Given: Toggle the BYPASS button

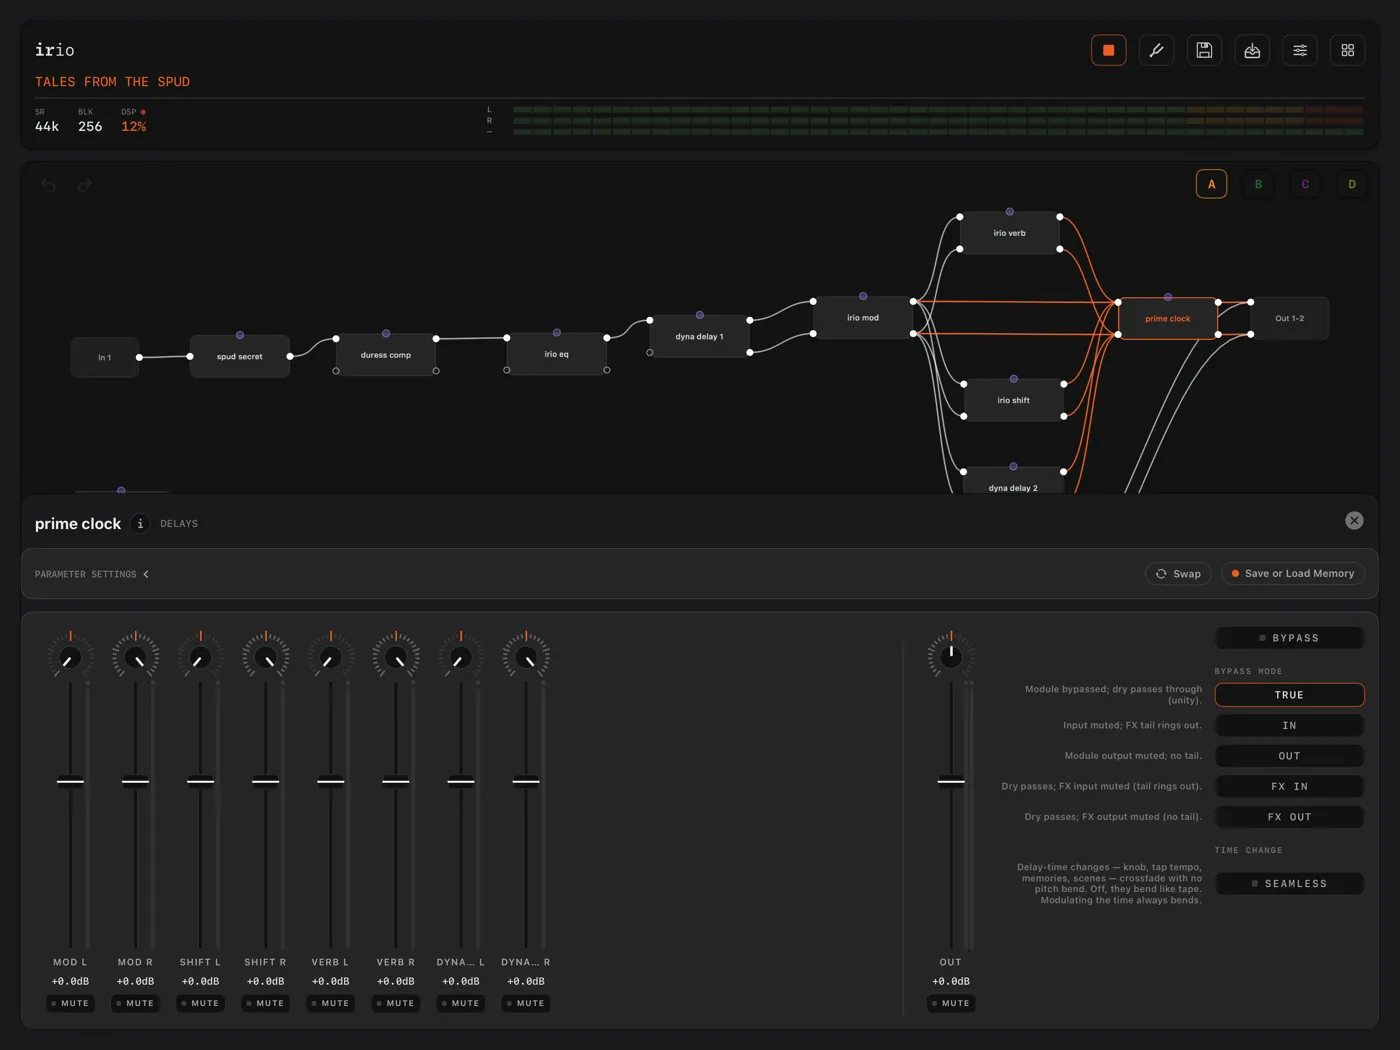Looking at the screenshot, I should pyautogui.click(x=1290, y=638).
